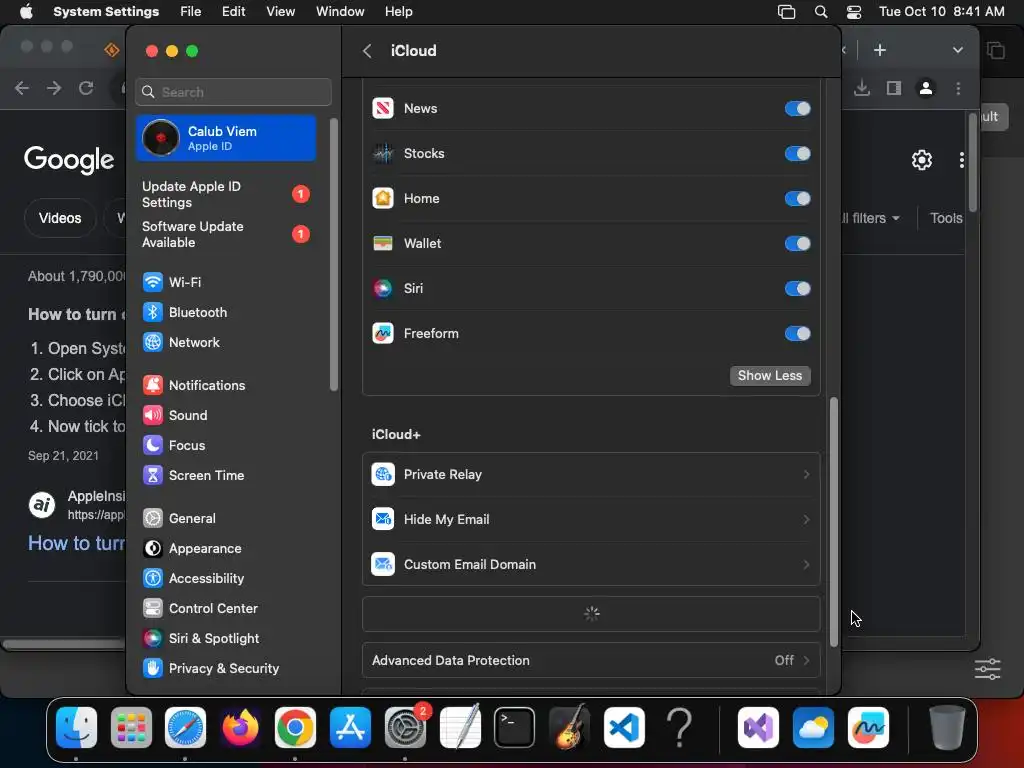
Task: Disable Siri iCloud sync toggle
Action: pos(797,289)
